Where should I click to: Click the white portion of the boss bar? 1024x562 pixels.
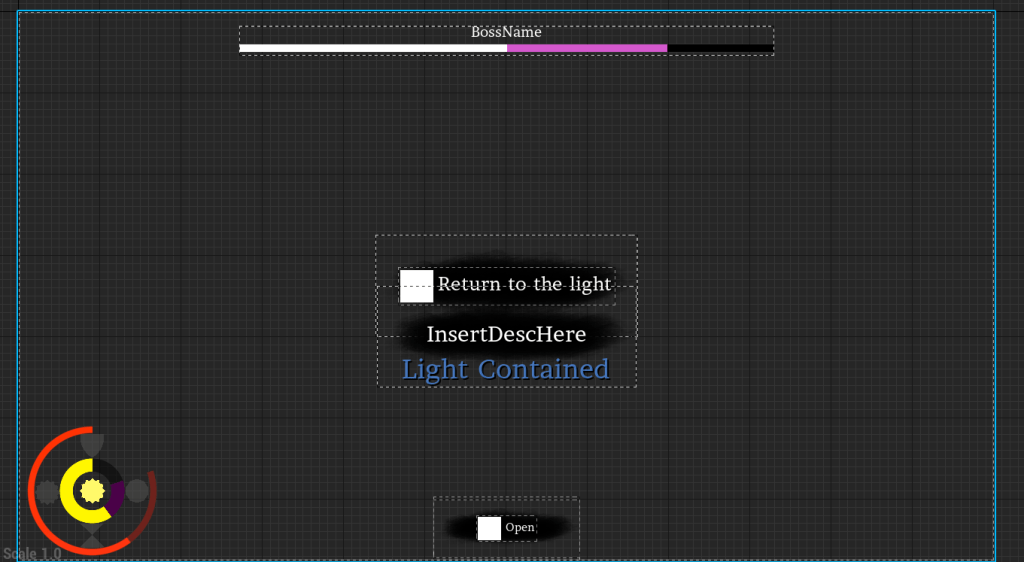[372, 48]
